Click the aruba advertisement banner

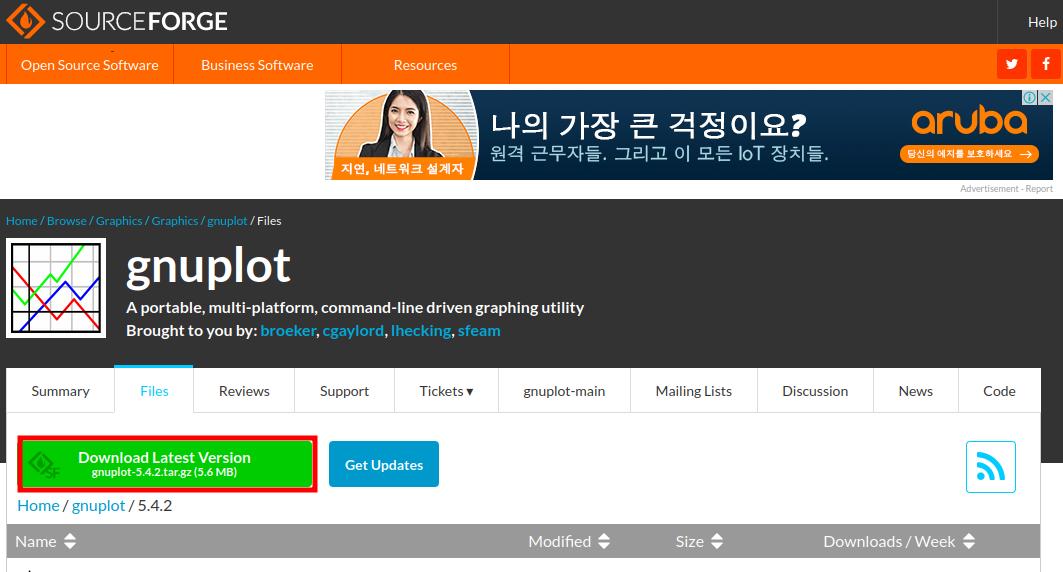point(689,135)
